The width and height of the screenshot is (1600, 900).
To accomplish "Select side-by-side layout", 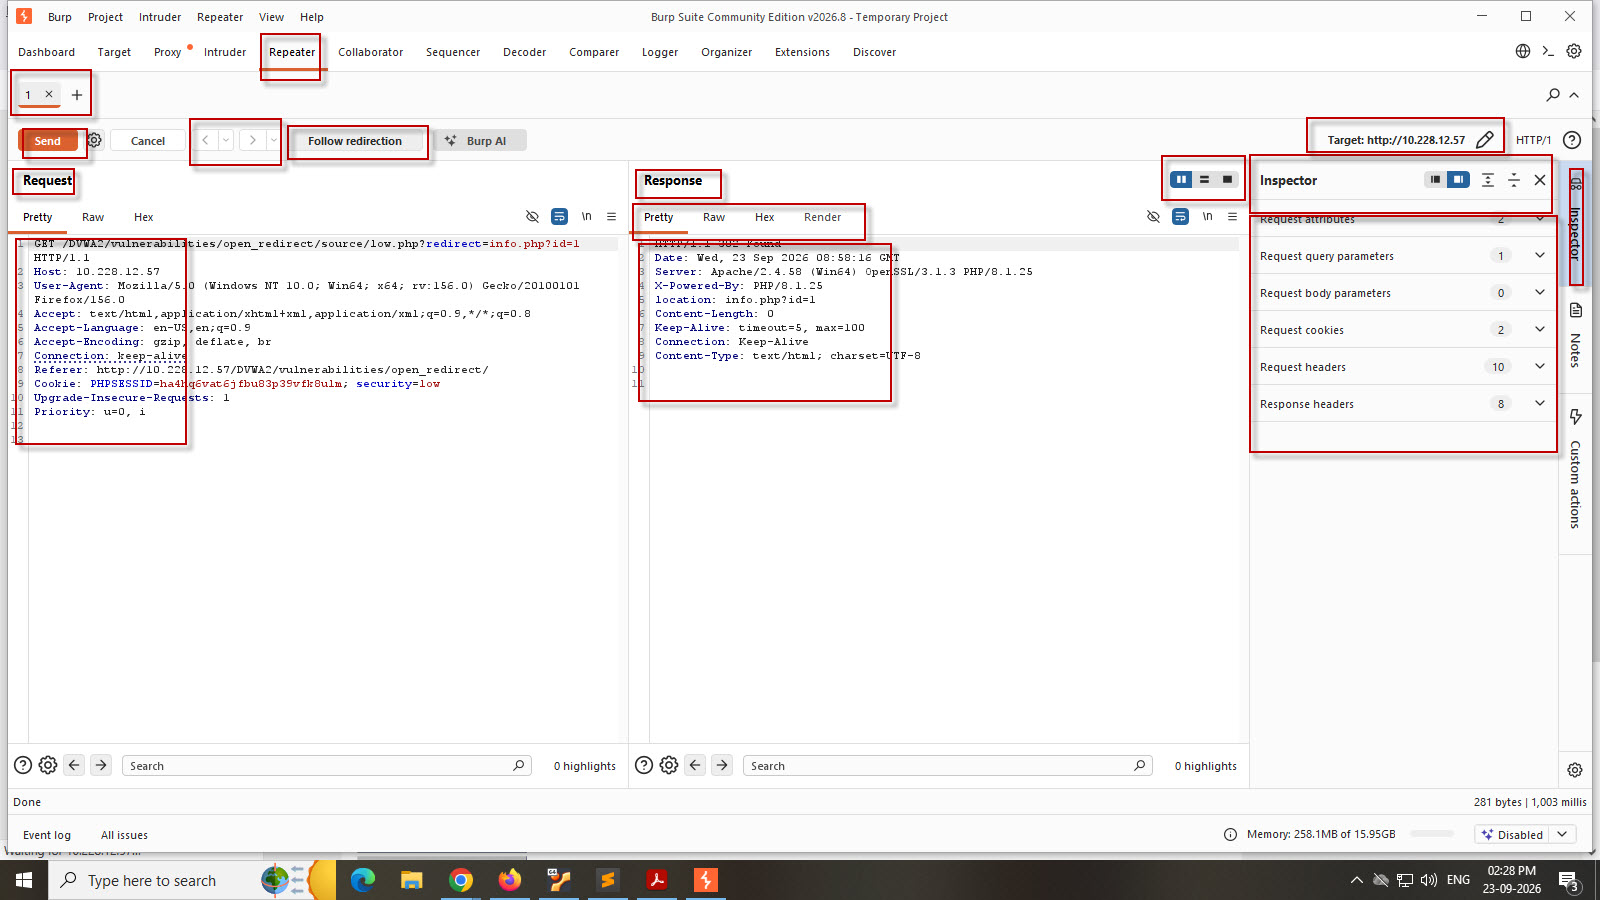I will 1181,180.
